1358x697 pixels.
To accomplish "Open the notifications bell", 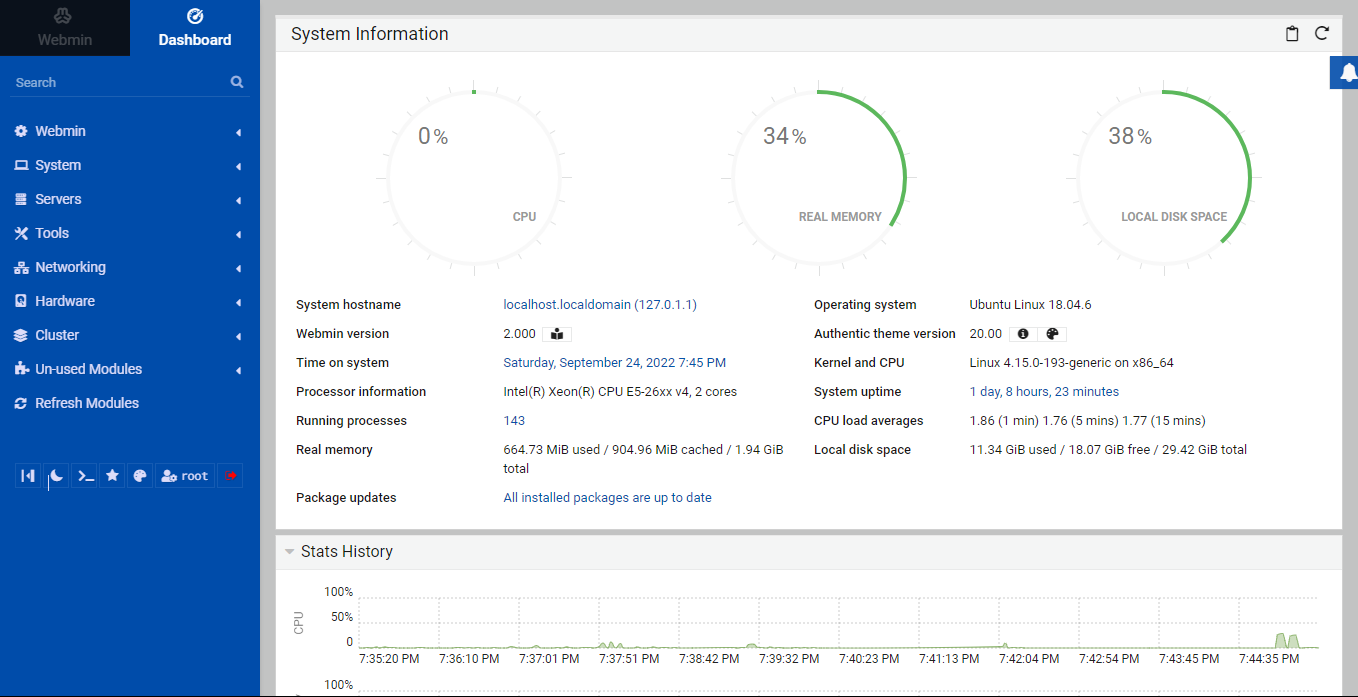I will click(x=1347, y=73).
